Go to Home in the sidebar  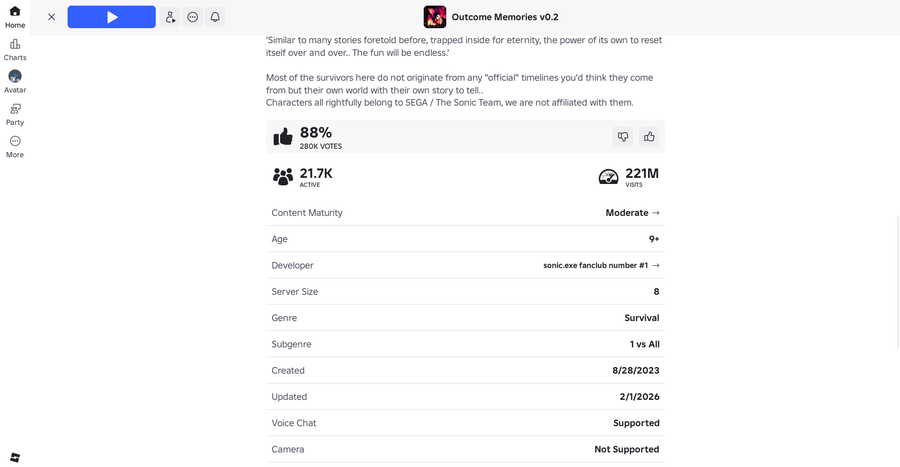pos(15,16)
